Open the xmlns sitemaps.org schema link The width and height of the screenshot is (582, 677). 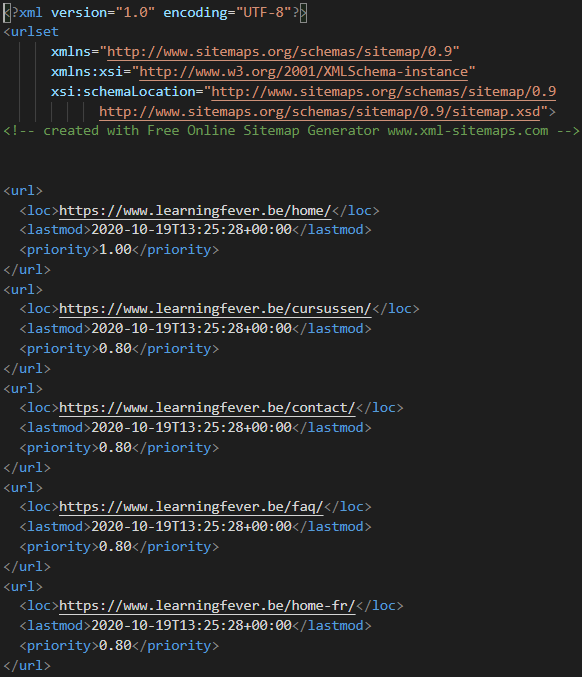click(279, 52)
